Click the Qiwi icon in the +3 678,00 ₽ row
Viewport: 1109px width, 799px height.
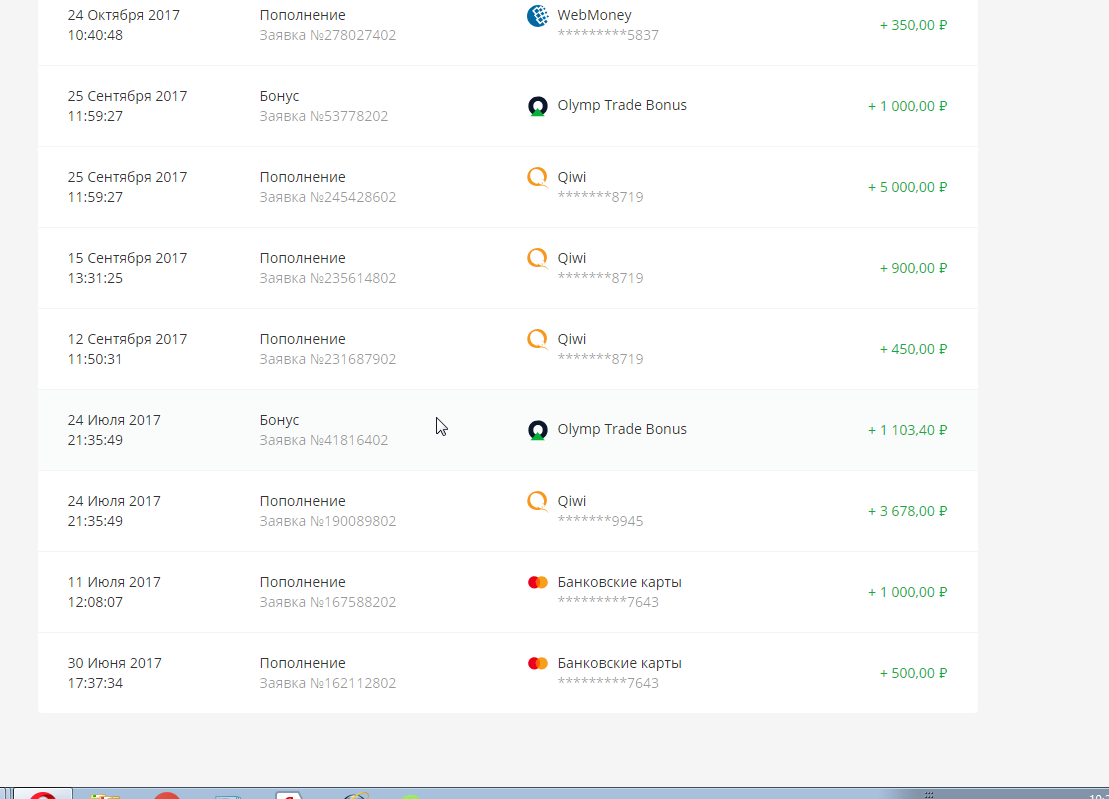tap(538, 501)
